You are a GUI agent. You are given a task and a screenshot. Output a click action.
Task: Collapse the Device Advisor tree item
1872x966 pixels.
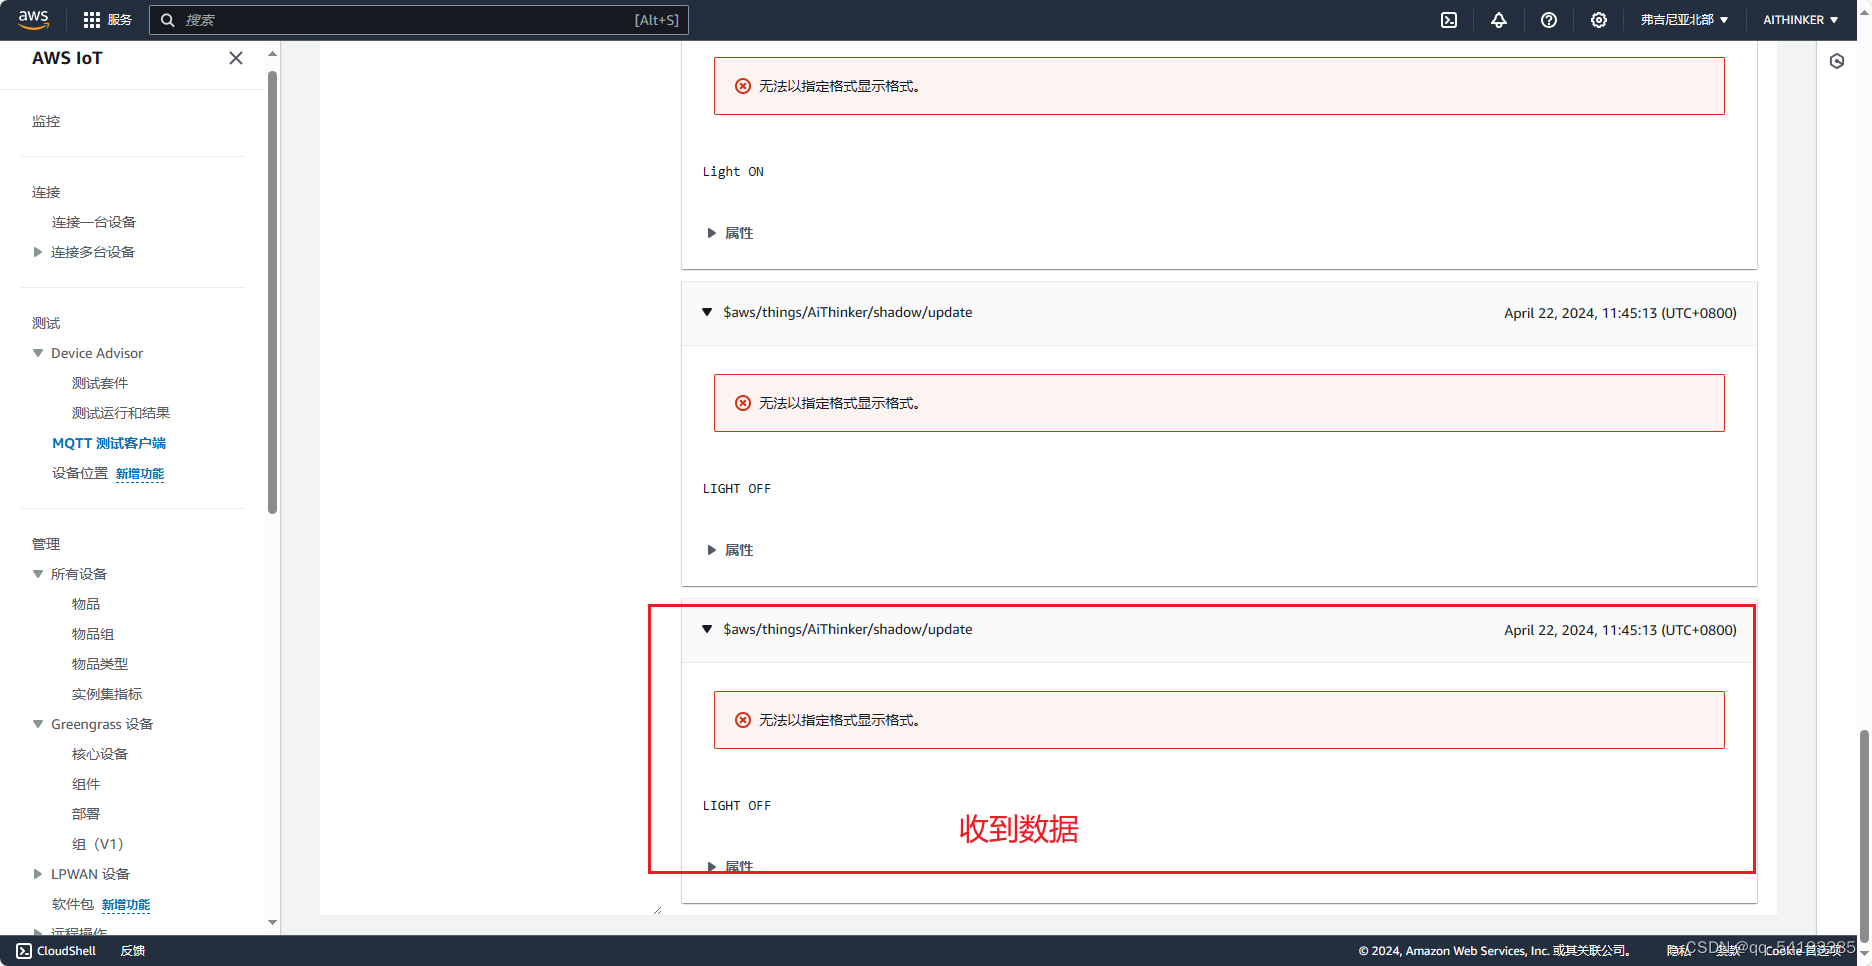[38, 353]
